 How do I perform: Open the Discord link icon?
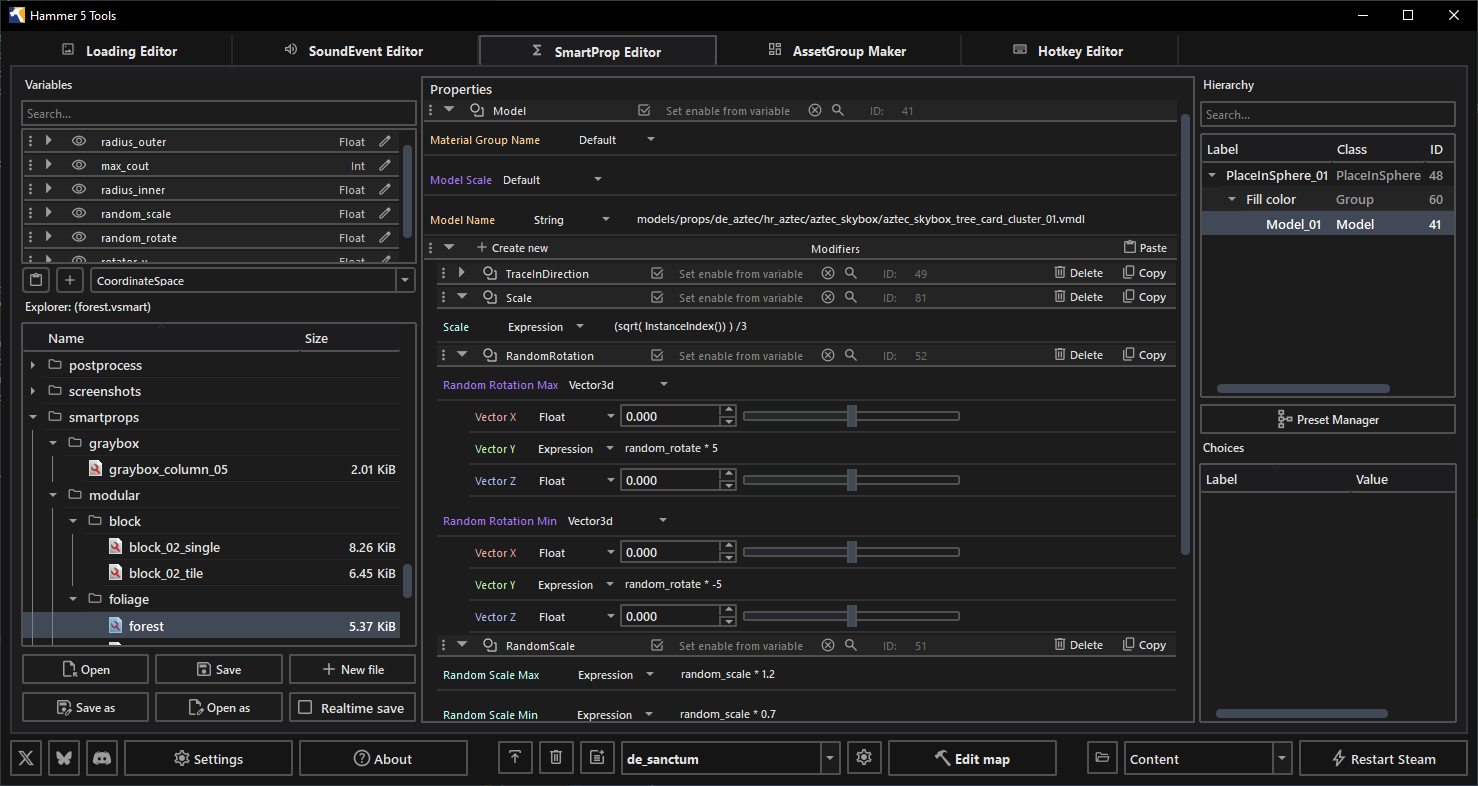pyautogui.click(x=102, y=759)
